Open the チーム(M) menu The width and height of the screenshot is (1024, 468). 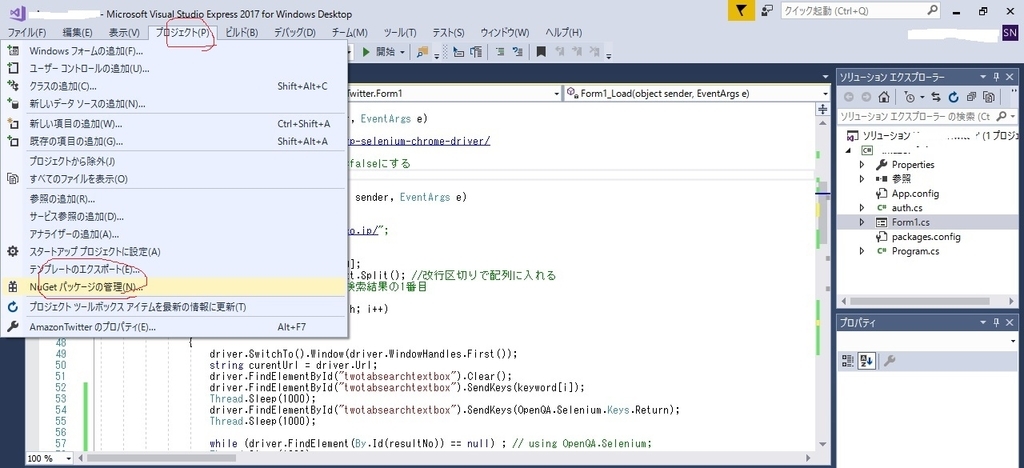coord(349,33)
